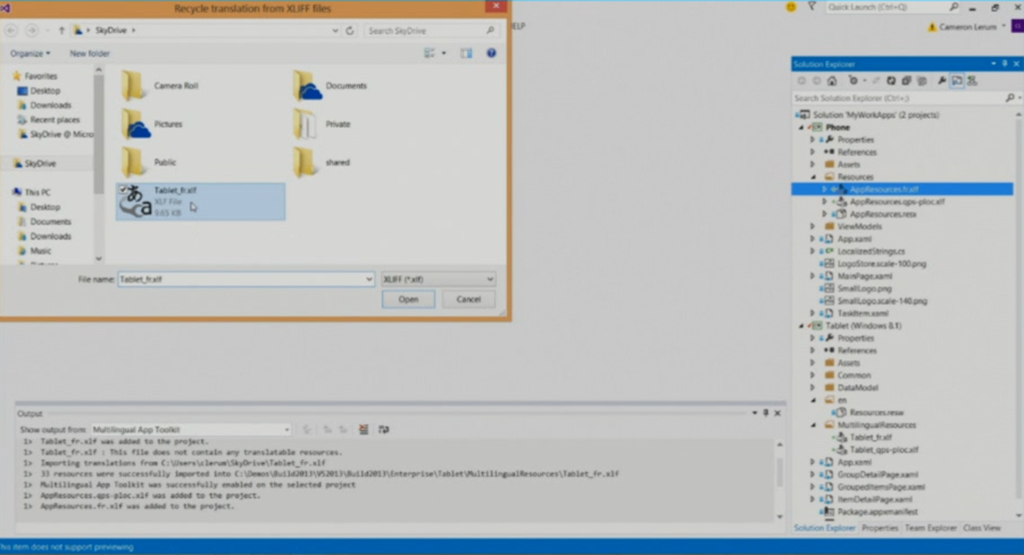Click the Cancel button

(x=468, y=299)
